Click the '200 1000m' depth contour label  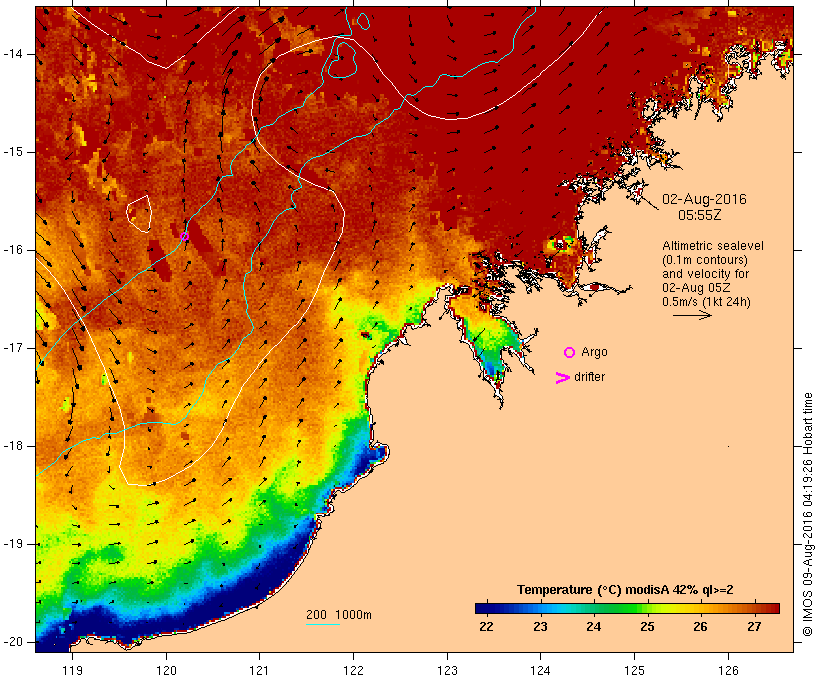(x=339, y=615)
